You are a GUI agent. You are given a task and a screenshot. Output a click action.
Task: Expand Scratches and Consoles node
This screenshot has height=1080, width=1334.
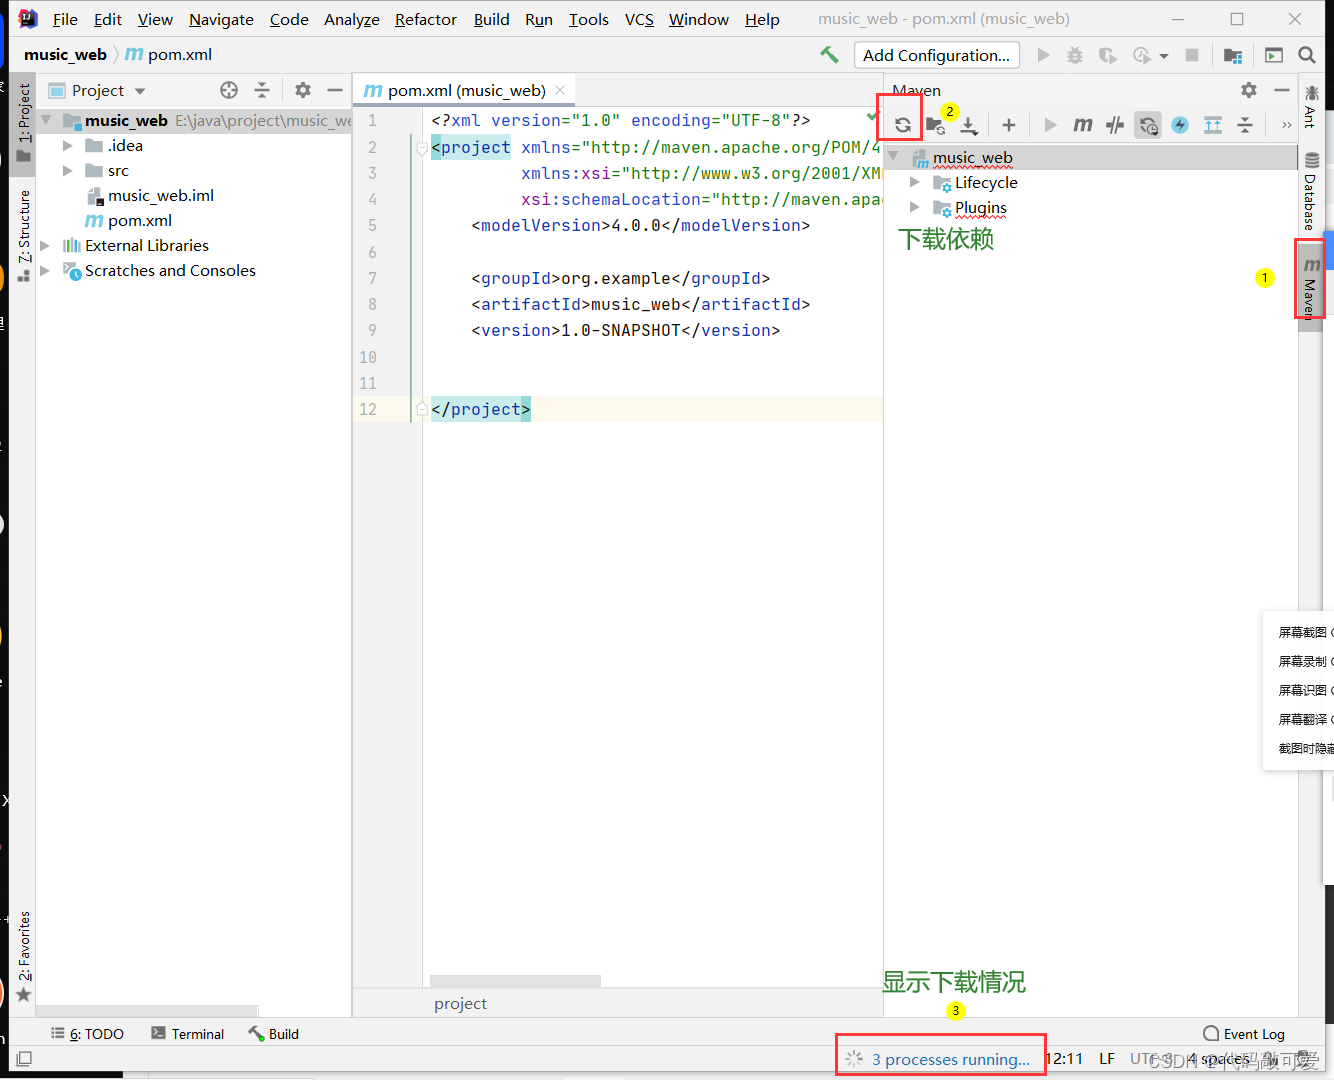pyautogui.click(x=45, y=270)
